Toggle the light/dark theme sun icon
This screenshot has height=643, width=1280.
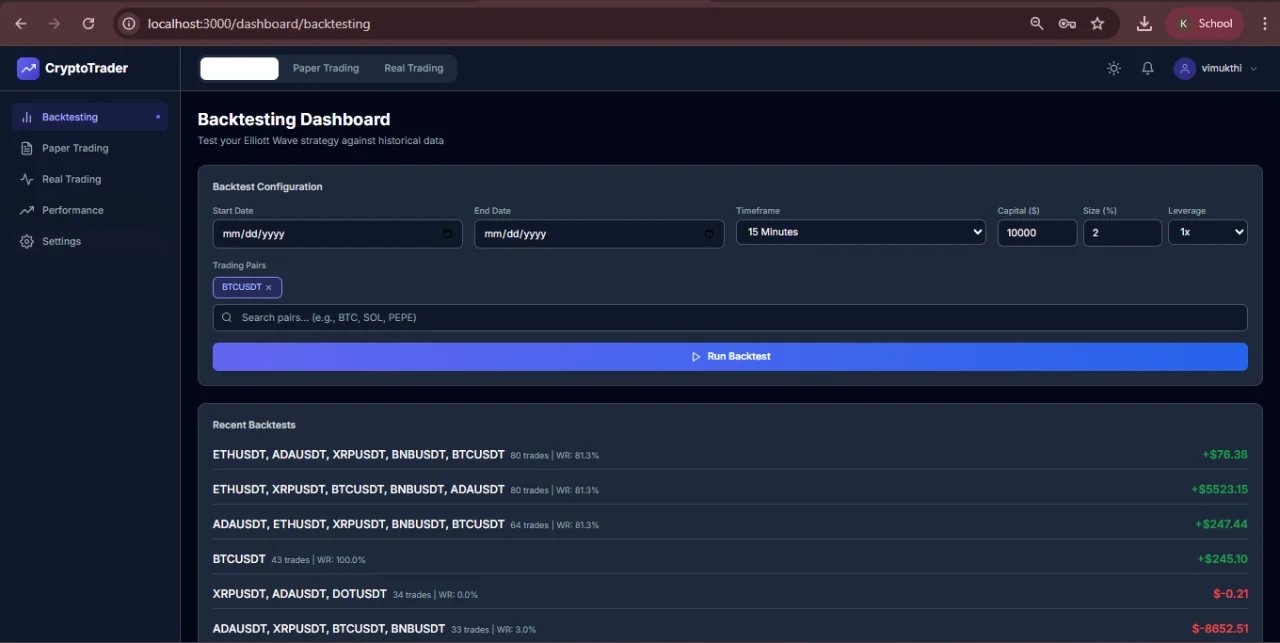click(x=1114, y=68)
